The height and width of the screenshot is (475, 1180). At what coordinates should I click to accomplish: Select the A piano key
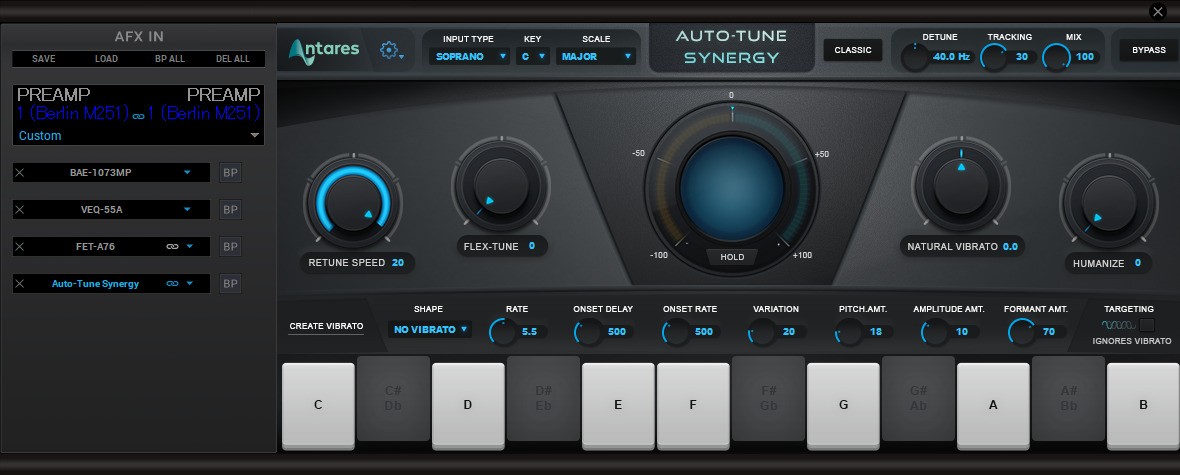click(x=993, y=405)
